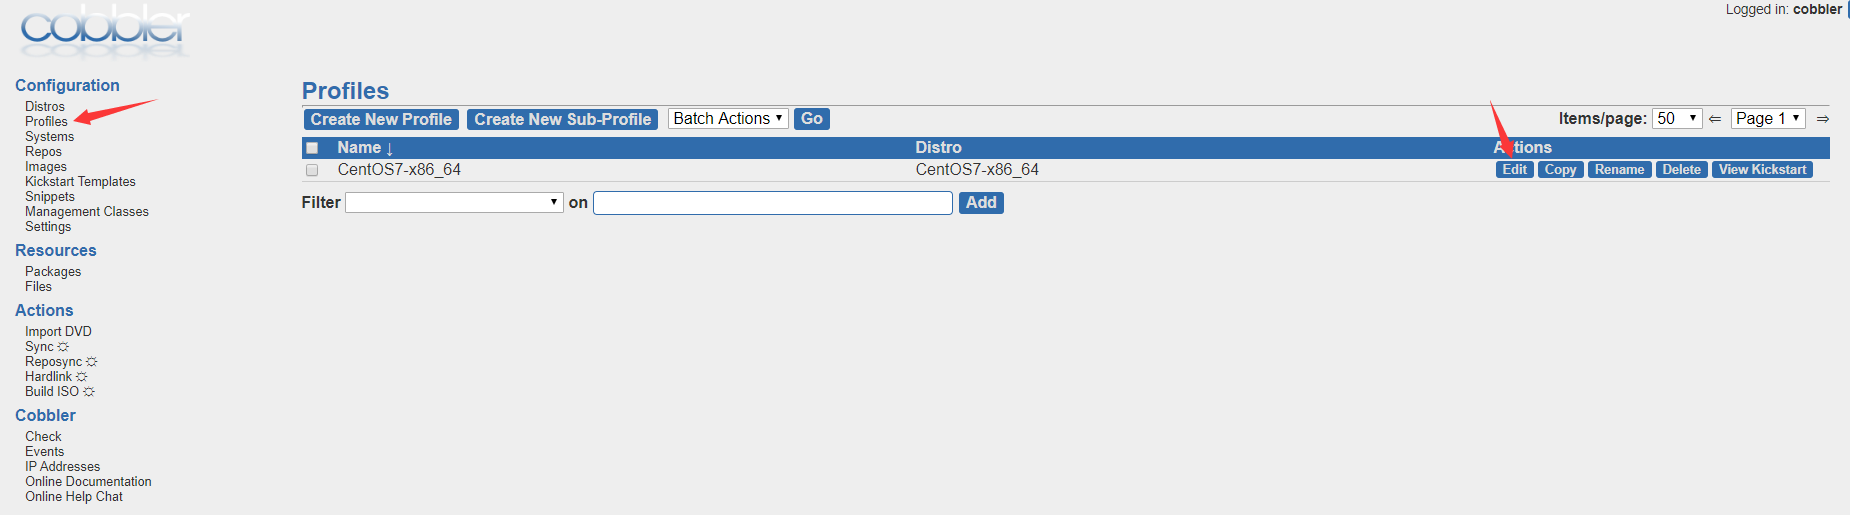This screenshot has width=1850, height=515.
Task: Open the Filter field dropdown
Action: coord(454,203)
